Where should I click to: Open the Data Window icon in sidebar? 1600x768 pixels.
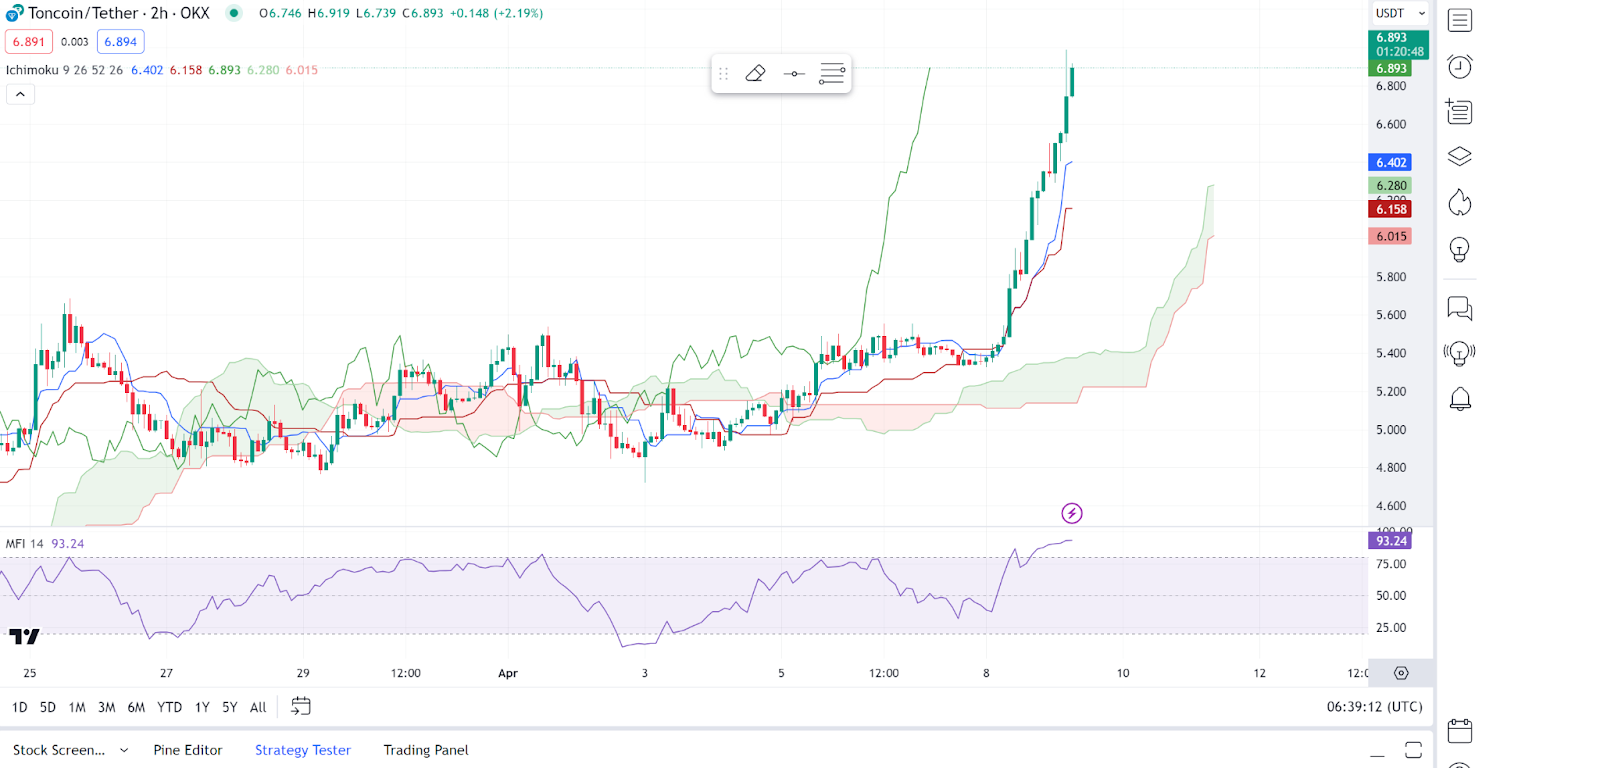(1460, 112)
